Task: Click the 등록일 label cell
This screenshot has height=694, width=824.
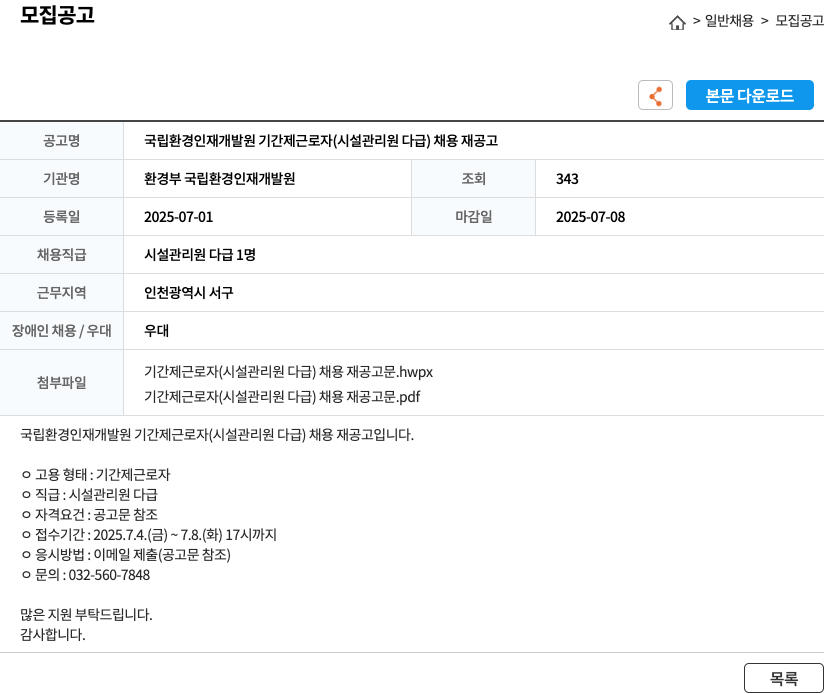Action: (61, 217)
